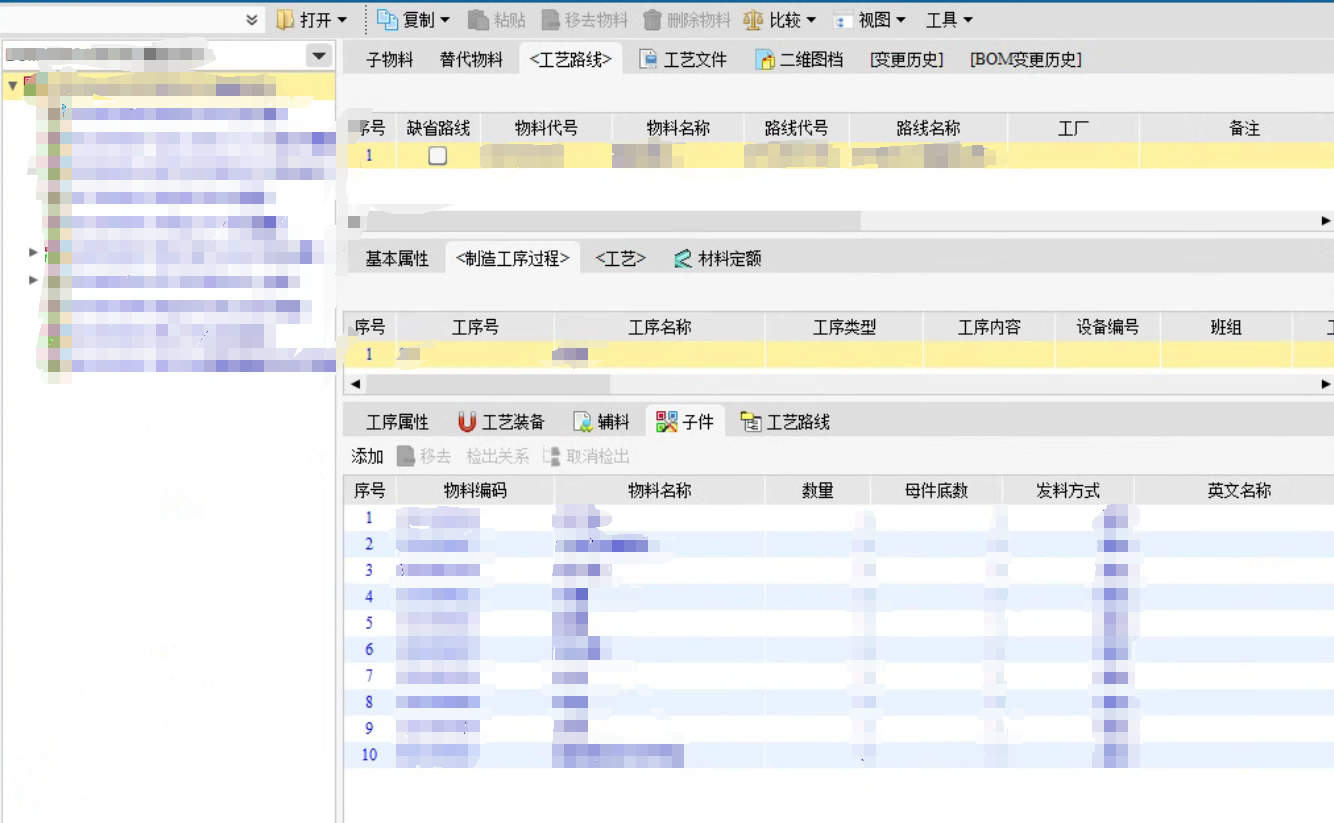Click the 删除物料 trash button
This screenshot has height=823, width=1334.
687,20
